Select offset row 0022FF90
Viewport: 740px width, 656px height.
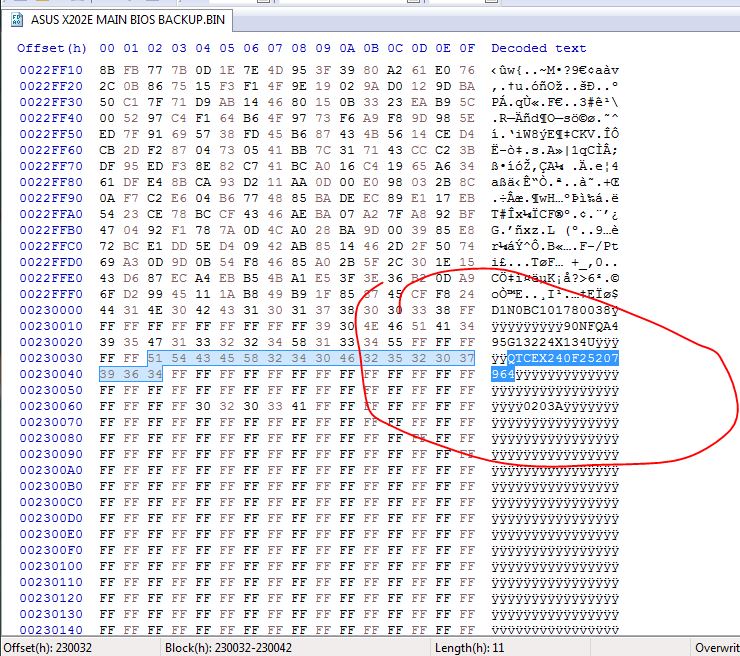pyautogui.click(x=51, y=198)
